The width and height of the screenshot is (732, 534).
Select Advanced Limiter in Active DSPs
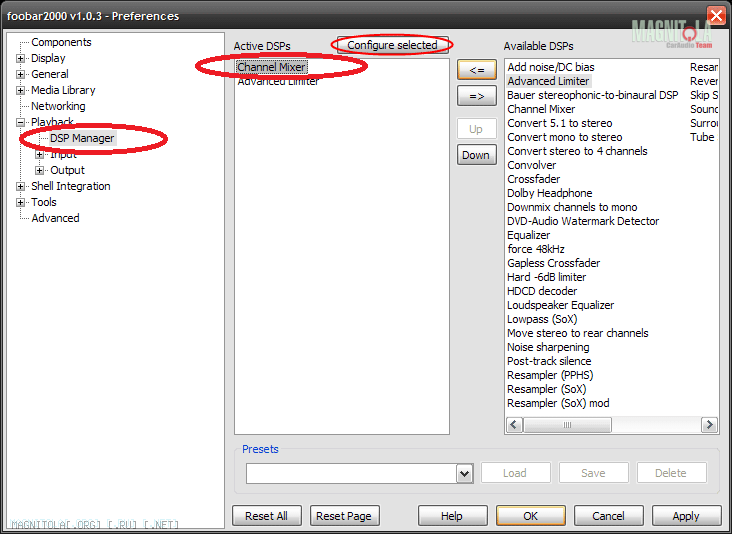point(278,81)
